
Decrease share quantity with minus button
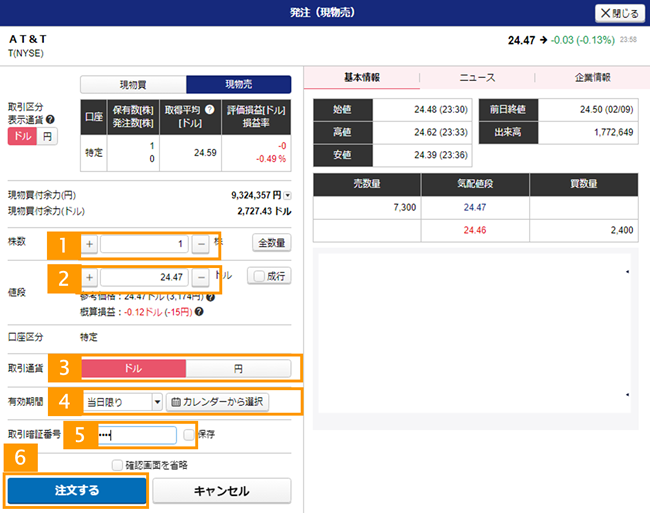coord(201,244)
